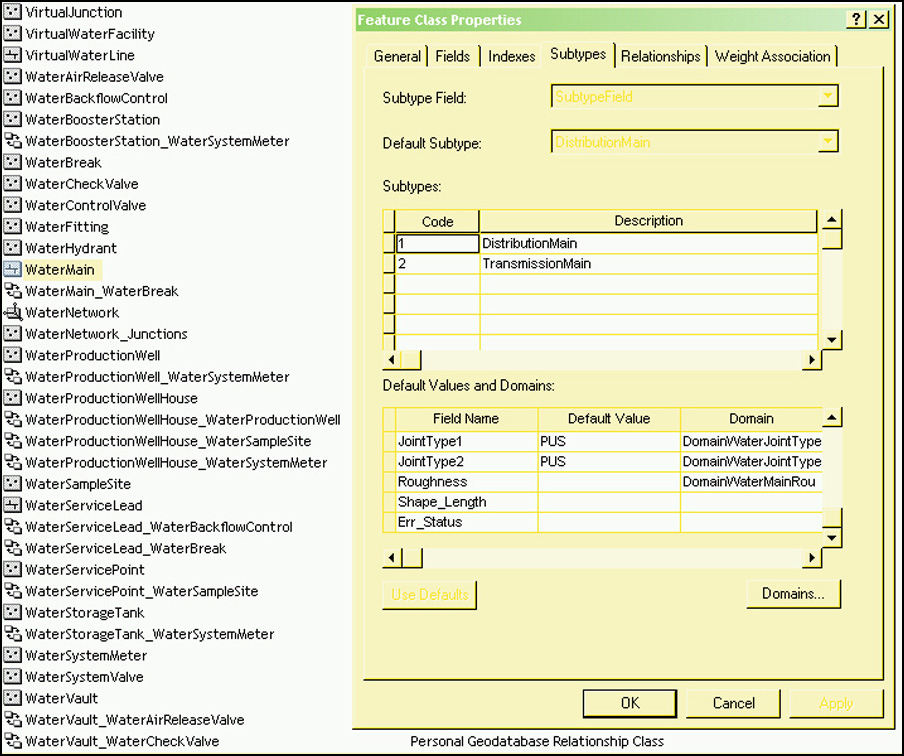This screenshot has height=756, width=904.
Task: Click the WaterStorageTank feature class icon
Action: point(13,612)
